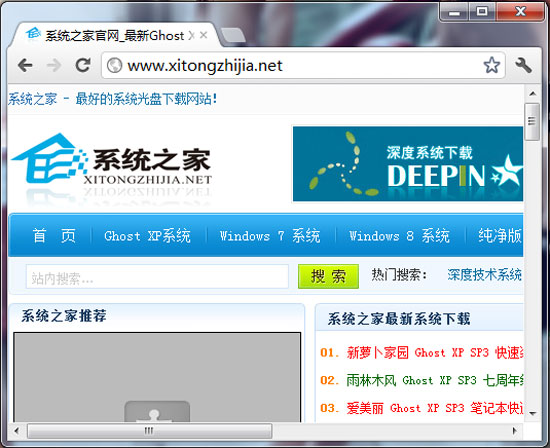Open the DEEPIN 深度系统下载 banner
The image size is (550, 448).
(x=408, y=164)
